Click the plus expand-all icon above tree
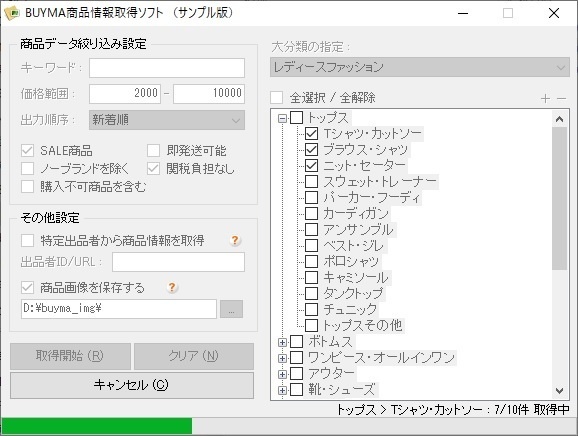The width and height of the screenshot is (578, 436). click(x=545, y=98)
